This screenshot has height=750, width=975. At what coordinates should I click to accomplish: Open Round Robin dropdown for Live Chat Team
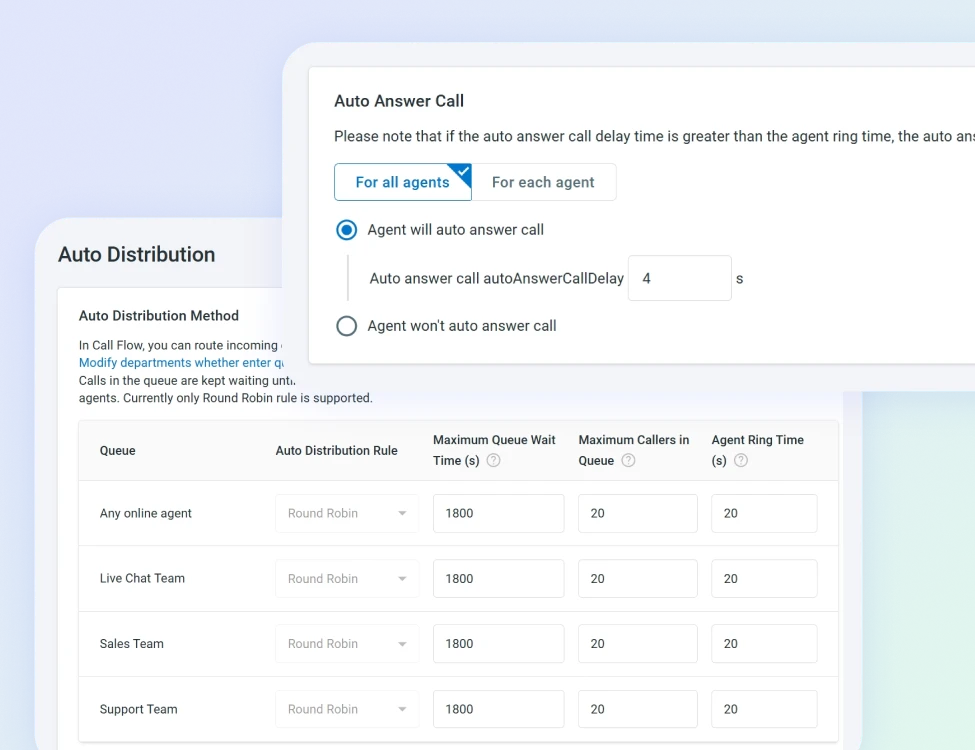click(x=347, y=579)
